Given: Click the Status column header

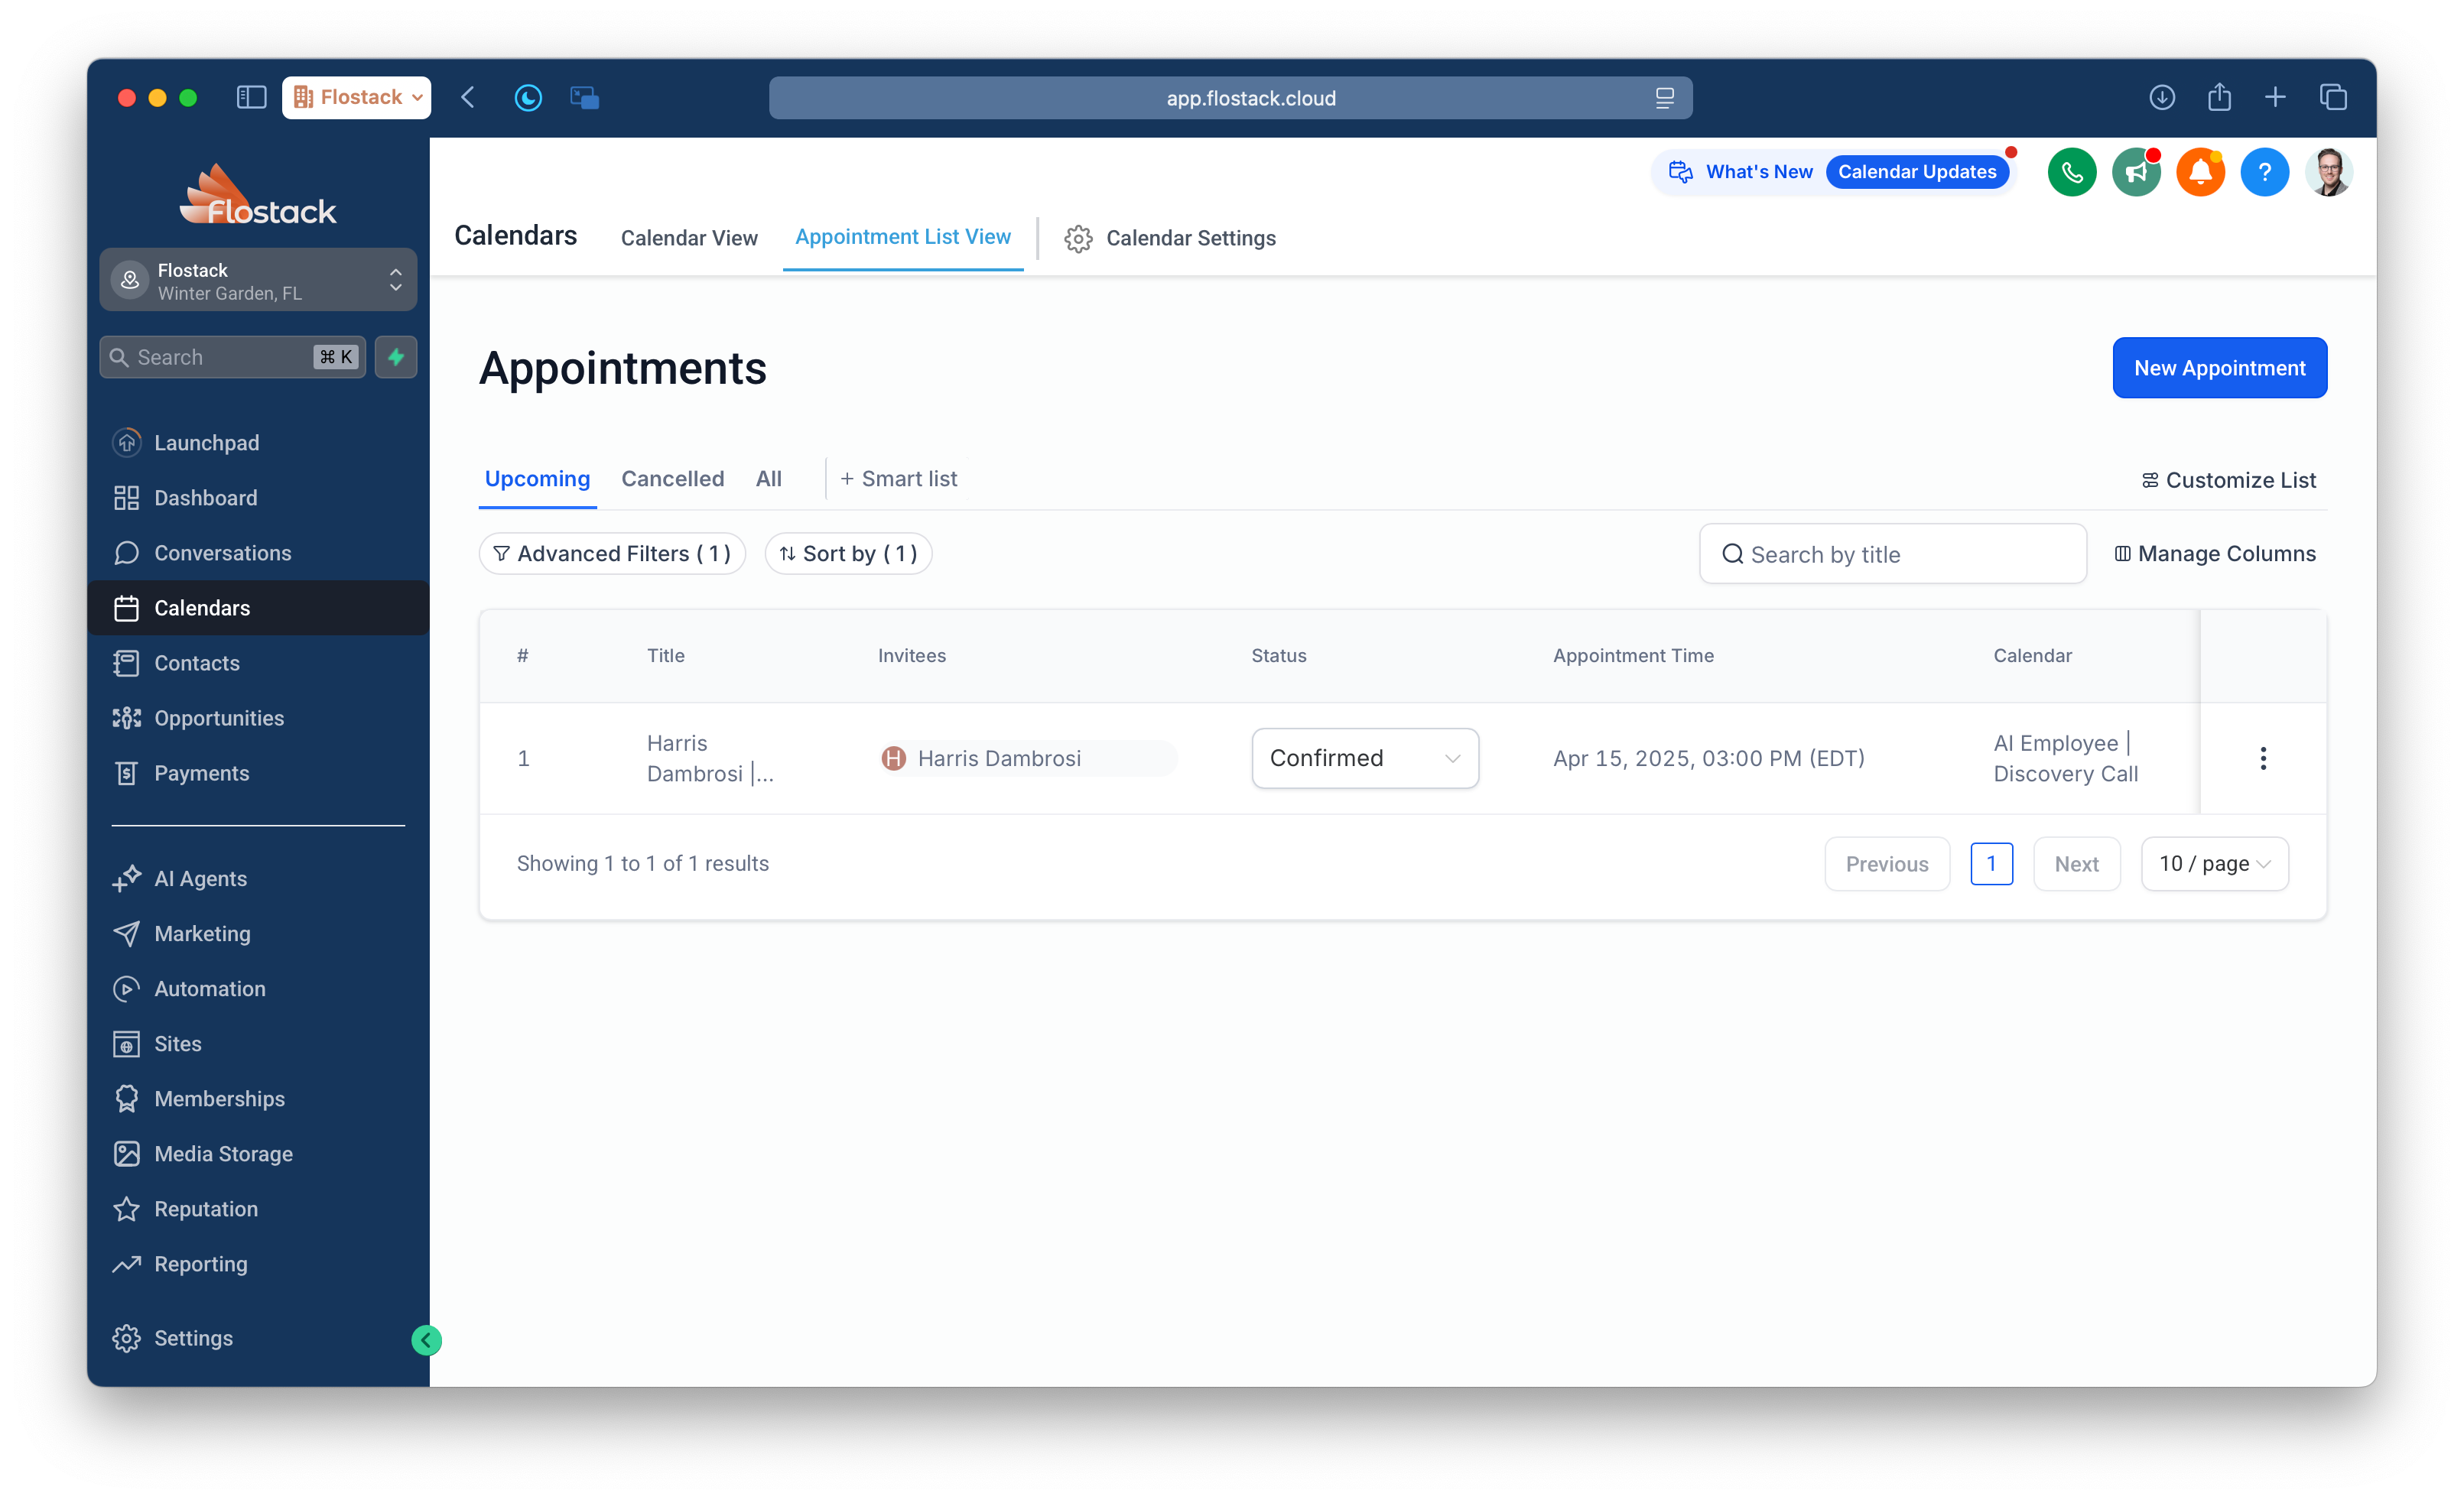Looking at the screenshot, I should (1278, 655).
